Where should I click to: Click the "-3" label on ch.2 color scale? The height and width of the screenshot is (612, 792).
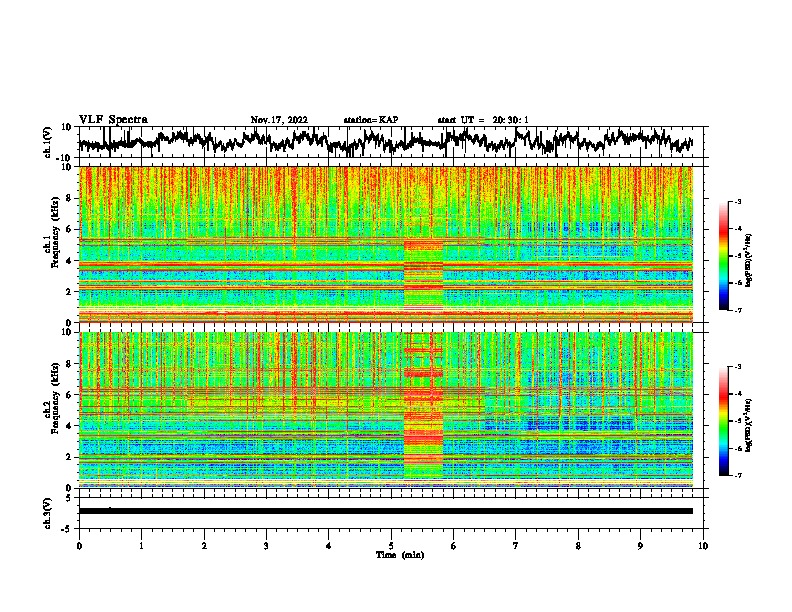(738, 367)
